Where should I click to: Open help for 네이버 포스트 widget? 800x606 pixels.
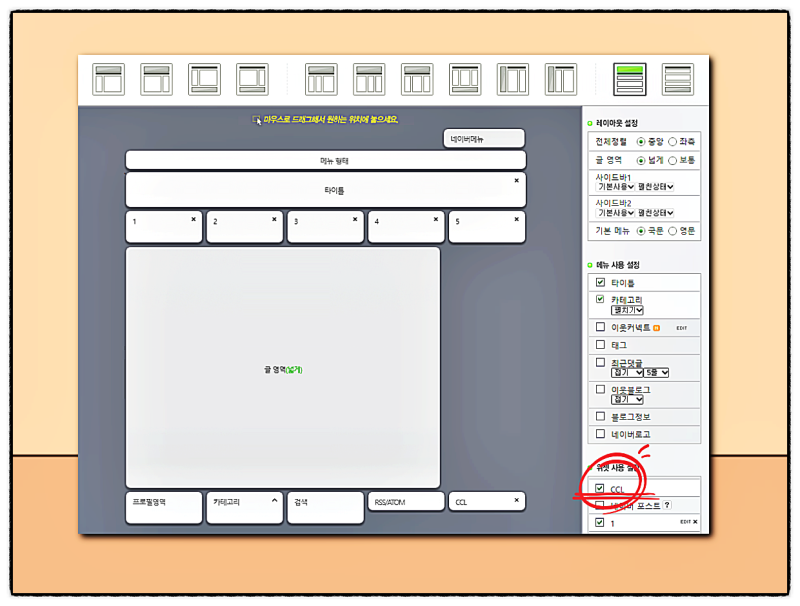pyautogui.click(x=667, y=505)
